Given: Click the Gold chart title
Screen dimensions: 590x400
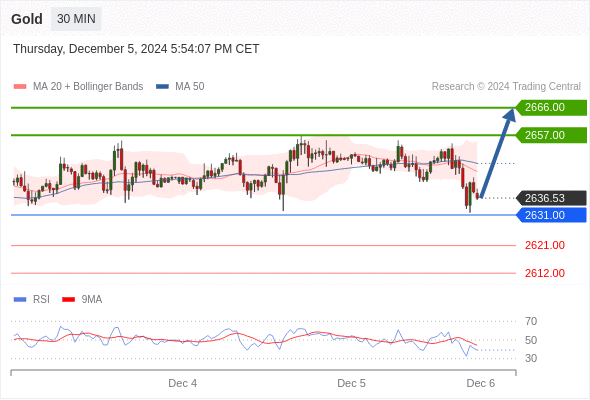Looking at the screenshot, I should coord(27,19).
